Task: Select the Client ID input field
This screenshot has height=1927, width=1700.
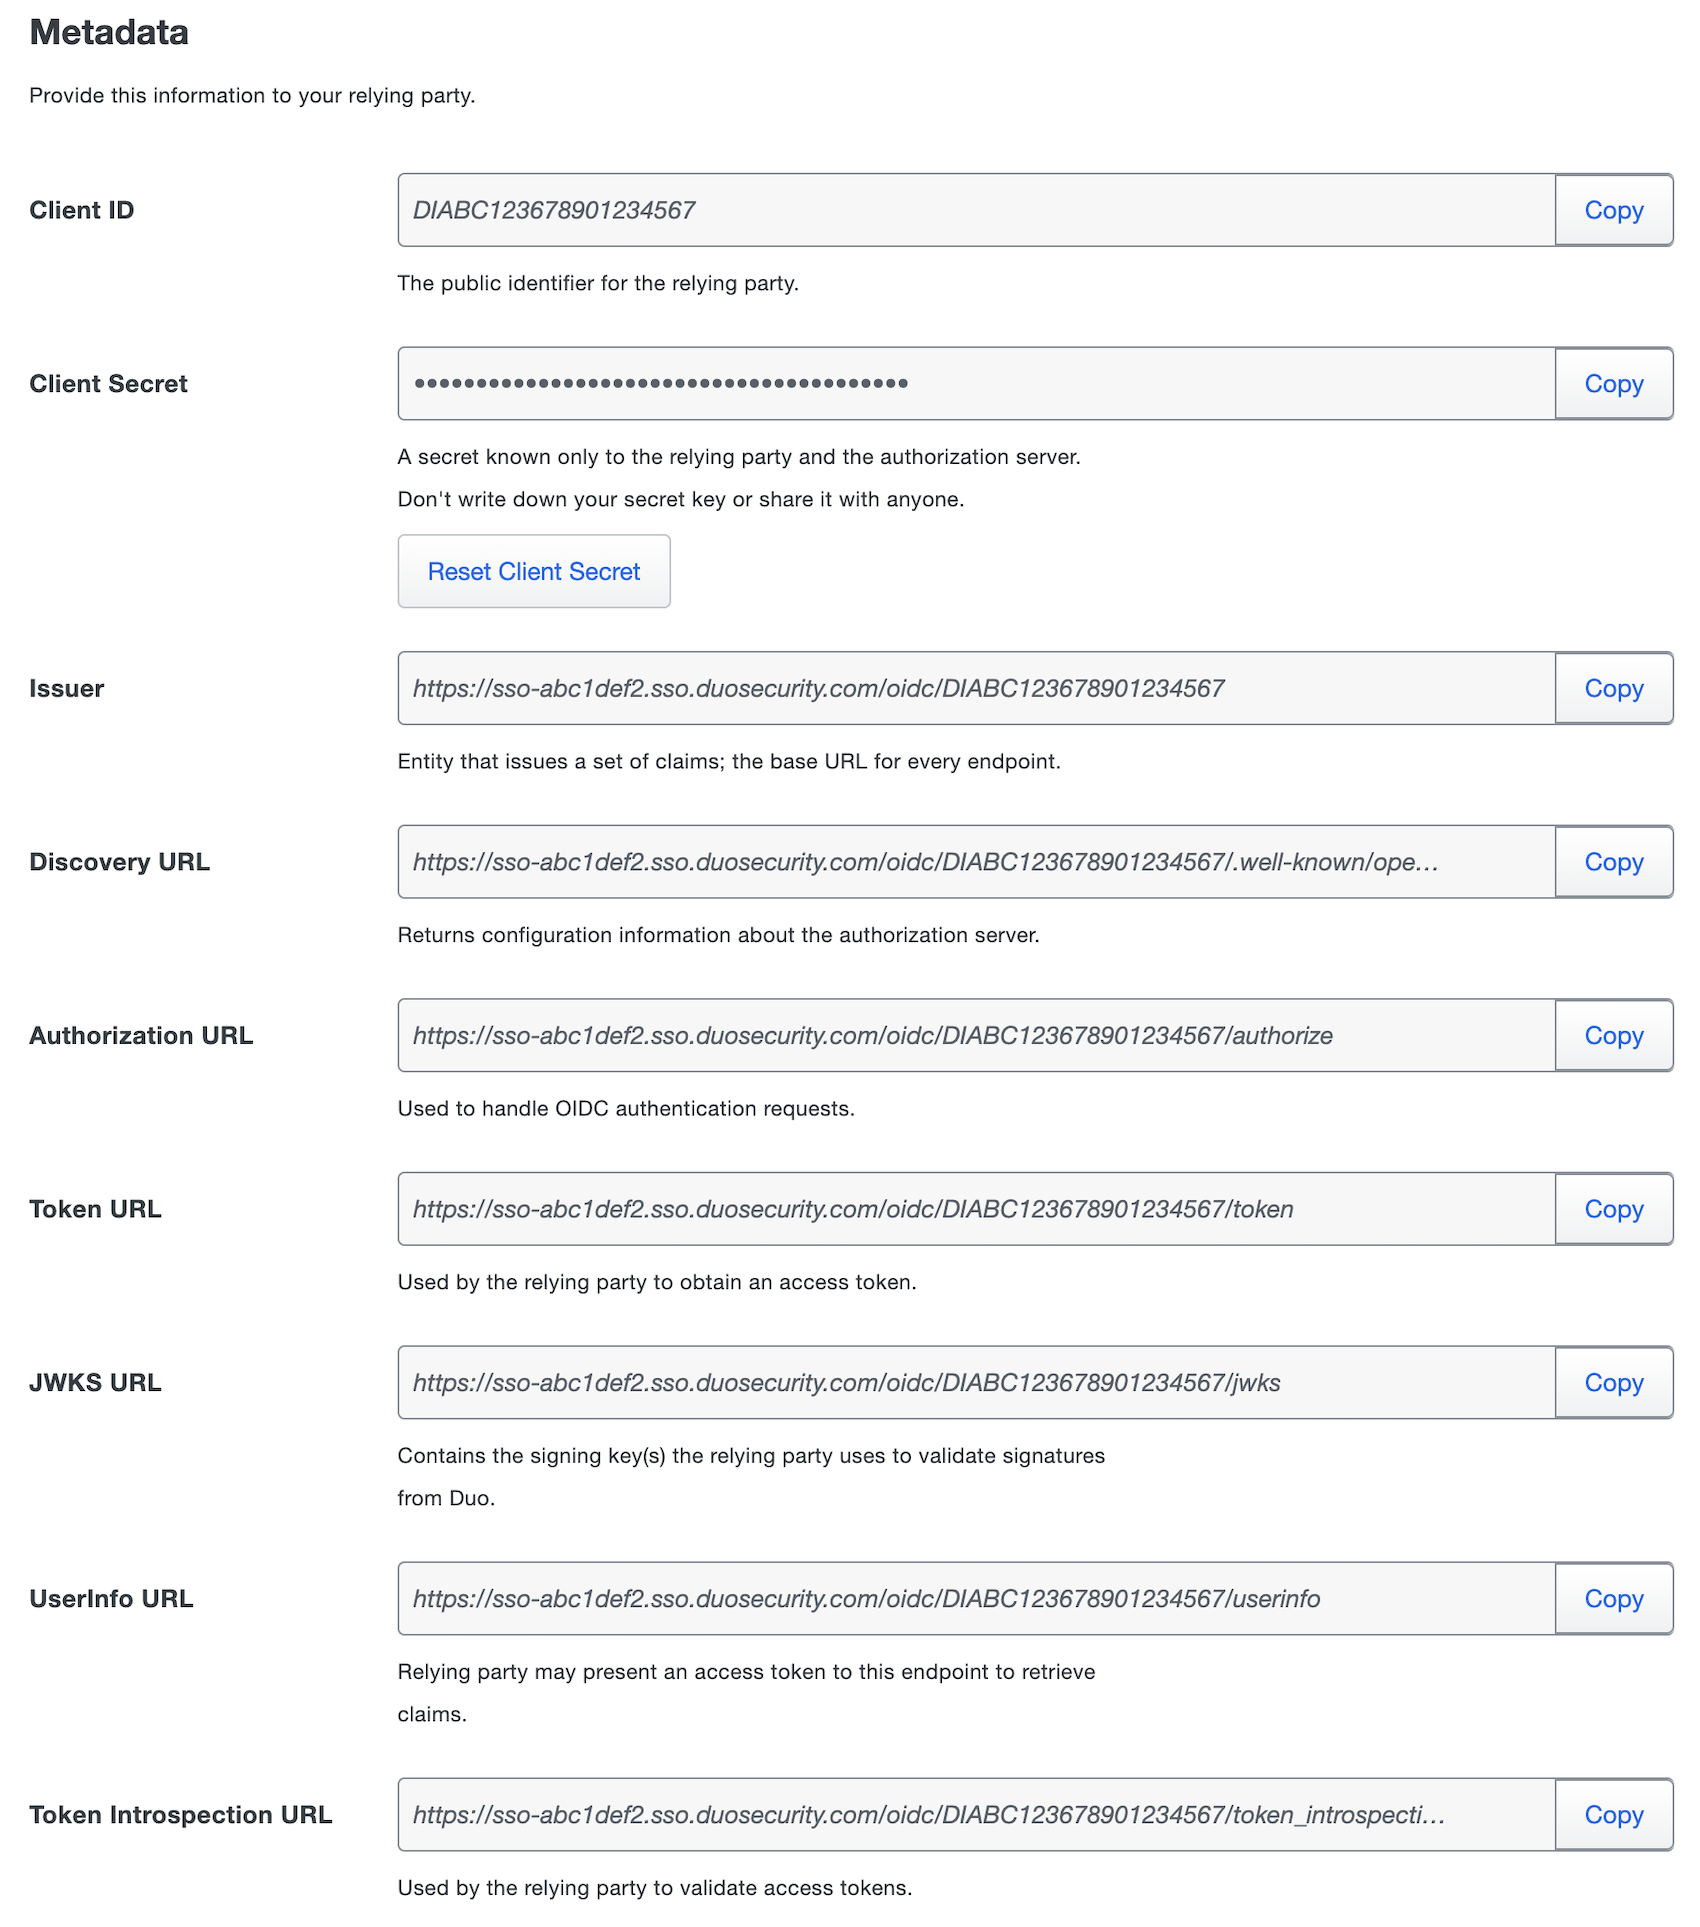Action: (975, 210)
